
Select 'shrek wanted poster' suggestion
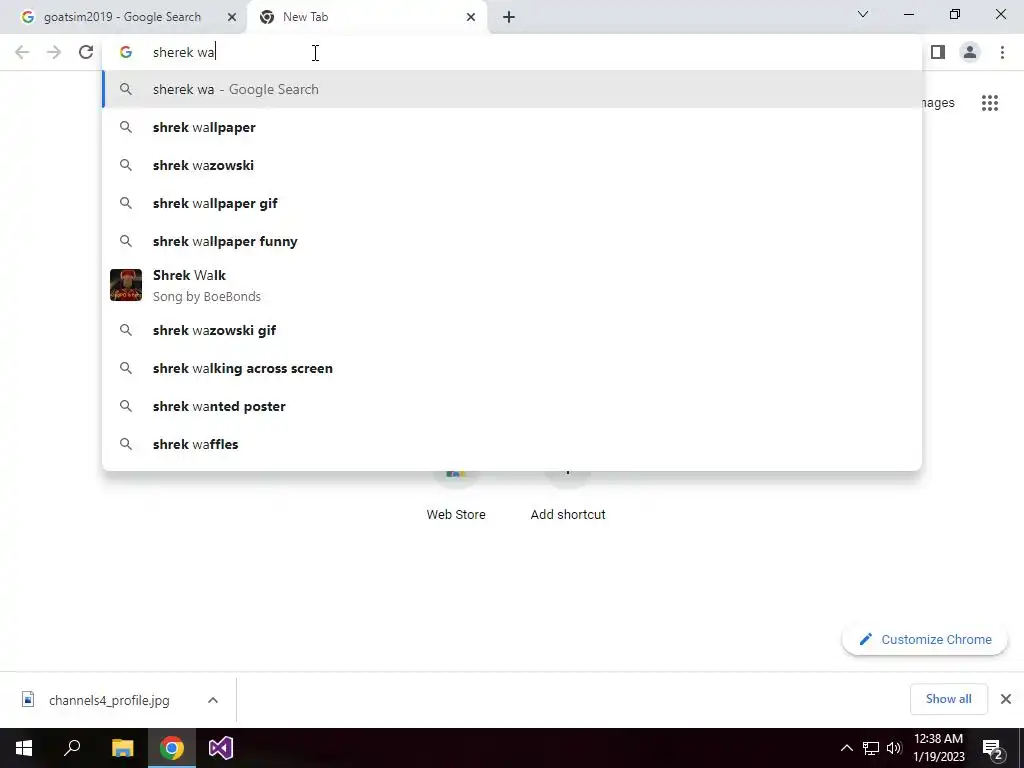(512, 406)
